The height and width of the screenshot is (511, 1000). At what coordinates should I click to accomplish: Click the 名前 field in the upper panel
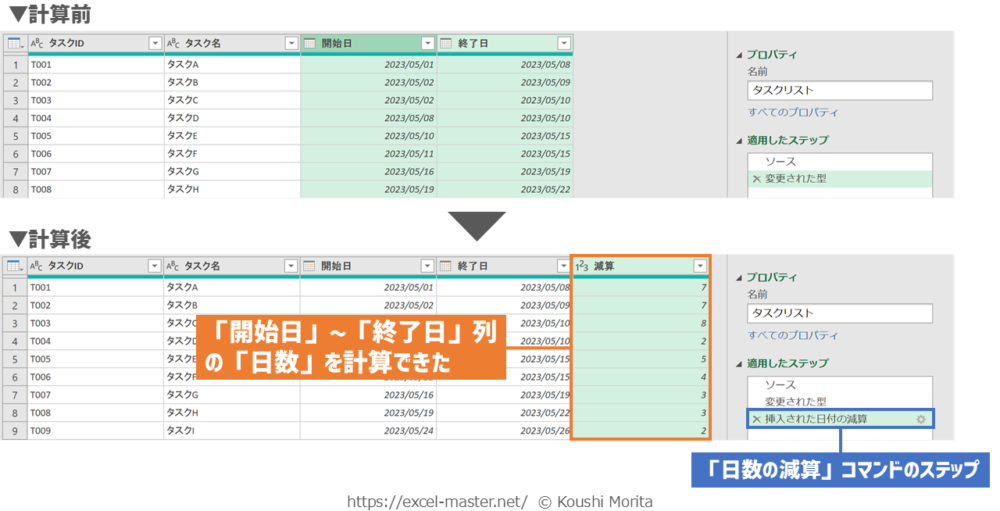point(839,90)
